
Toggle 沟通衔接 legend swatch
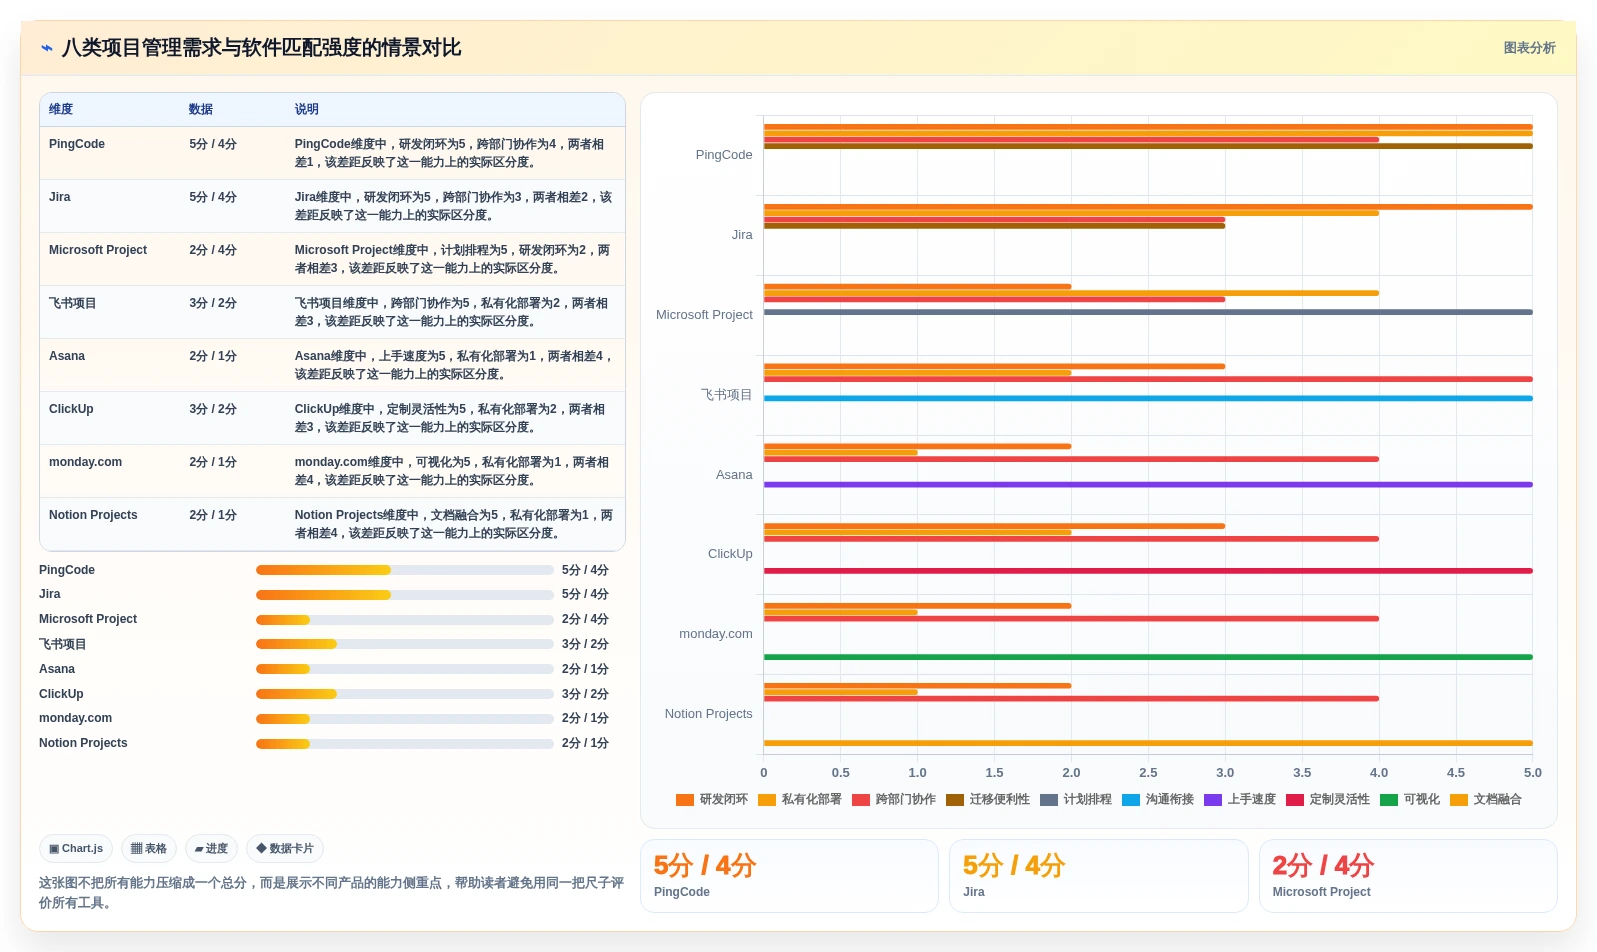pos(1131,800)
